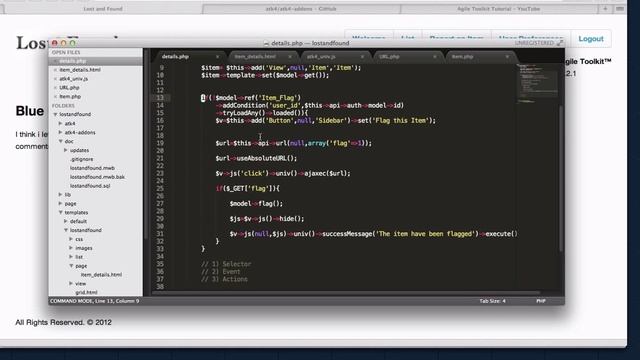Open the PHP syntax selector in the status bar
This screenshot has height=360, width=640.
click(x=541, y=301)
